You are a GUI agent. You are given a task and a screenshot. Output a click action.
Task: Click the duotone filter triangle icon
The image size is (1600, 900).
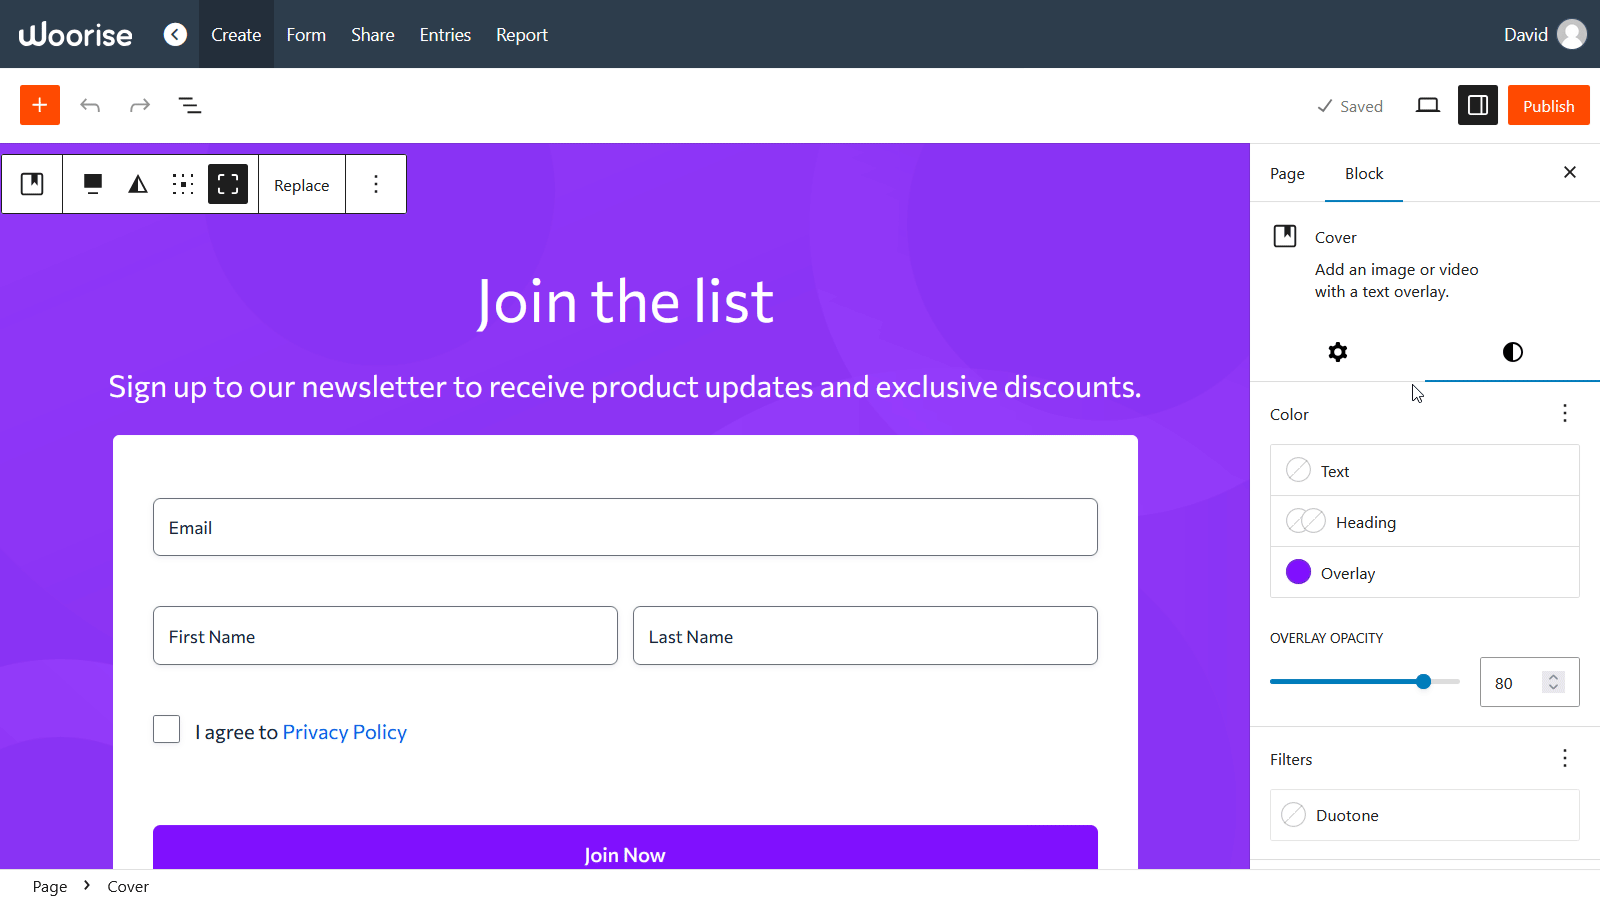pos(138,184)
